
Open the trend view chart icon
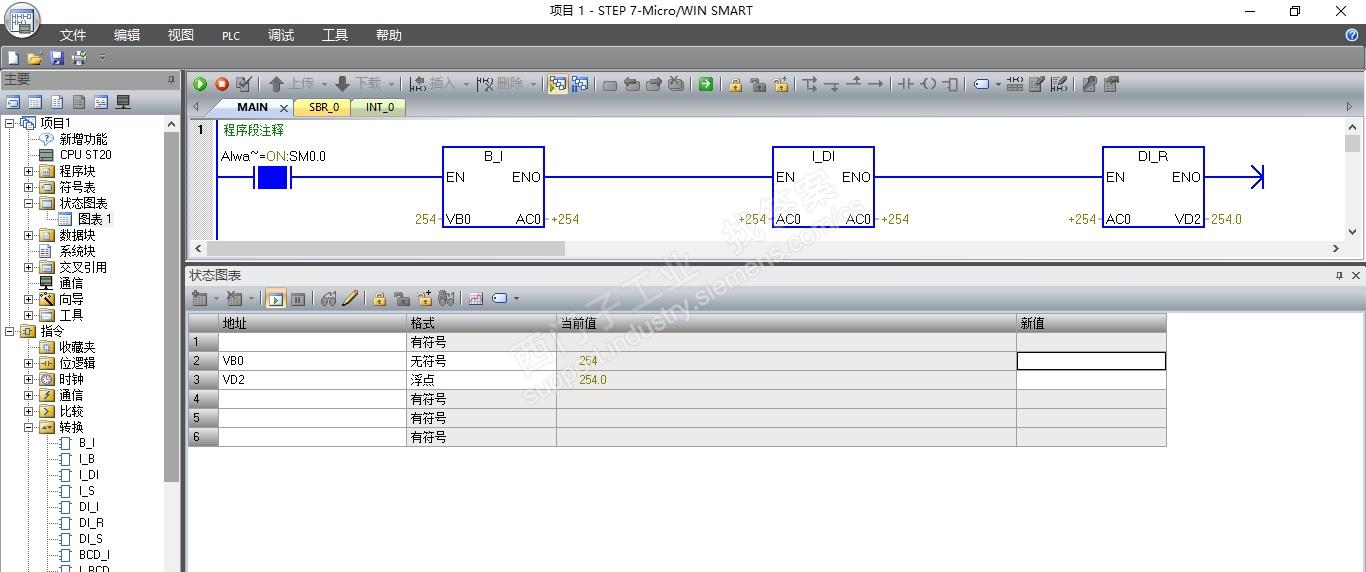pyautogui.click(x=475, y=298)
